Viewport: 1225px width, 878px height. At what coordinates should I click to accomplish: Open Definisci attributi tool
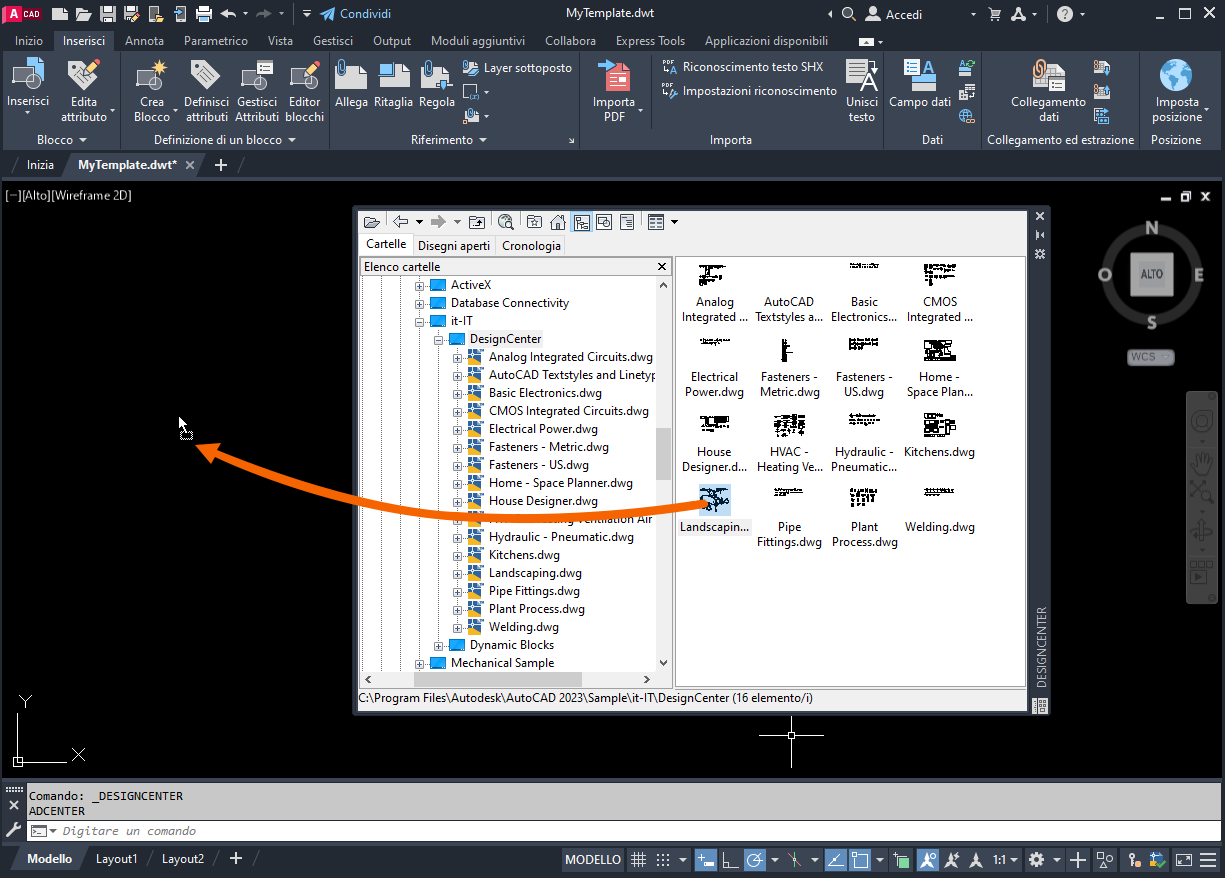[207, 91]
